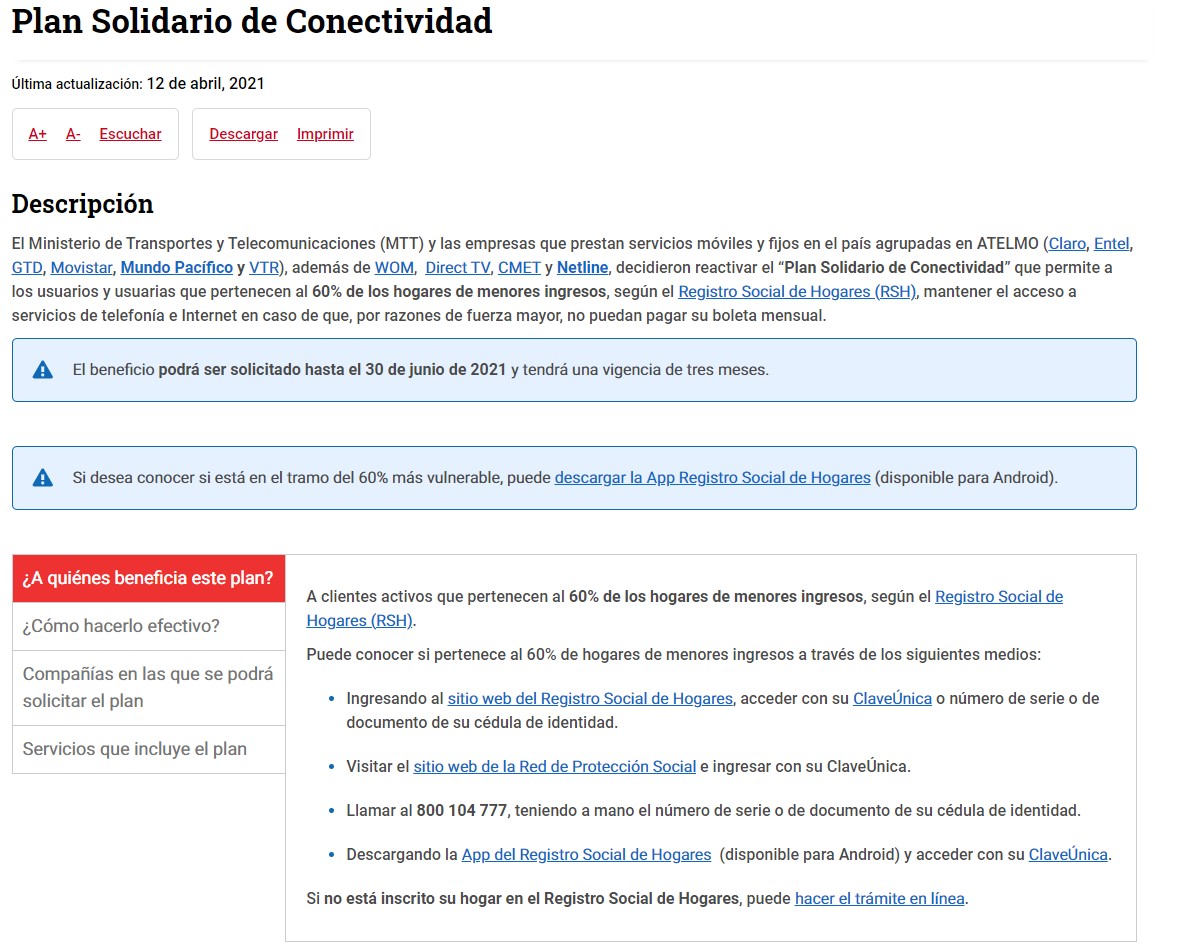Open the Claro company link
This screenshot has width=1178, height=947.
(x=1066, y=243)
